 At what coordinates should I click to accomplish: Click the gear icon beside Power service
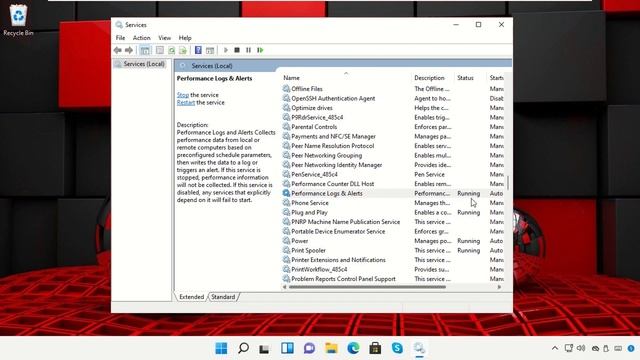286,241
